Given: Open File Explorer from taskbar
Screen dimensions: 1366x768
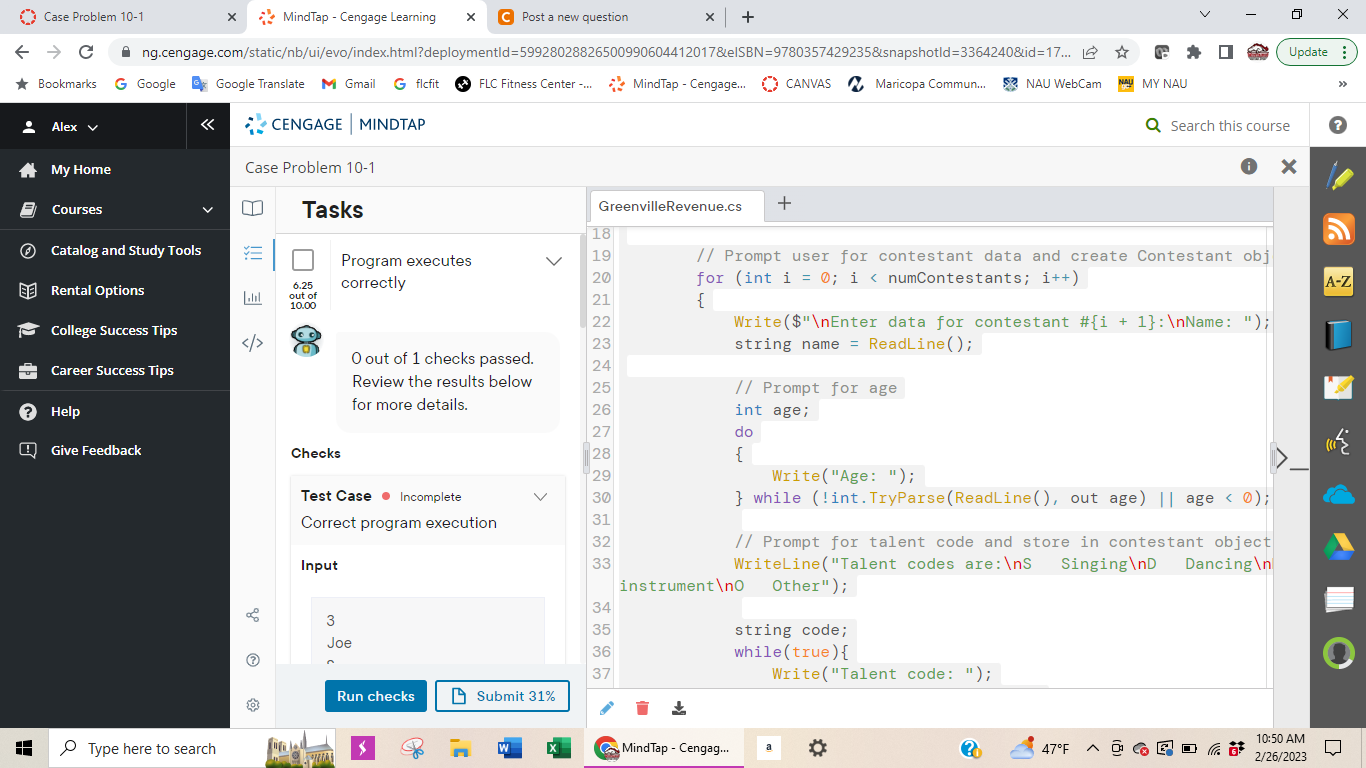Looking at the screenshot, I should [460, 748].
